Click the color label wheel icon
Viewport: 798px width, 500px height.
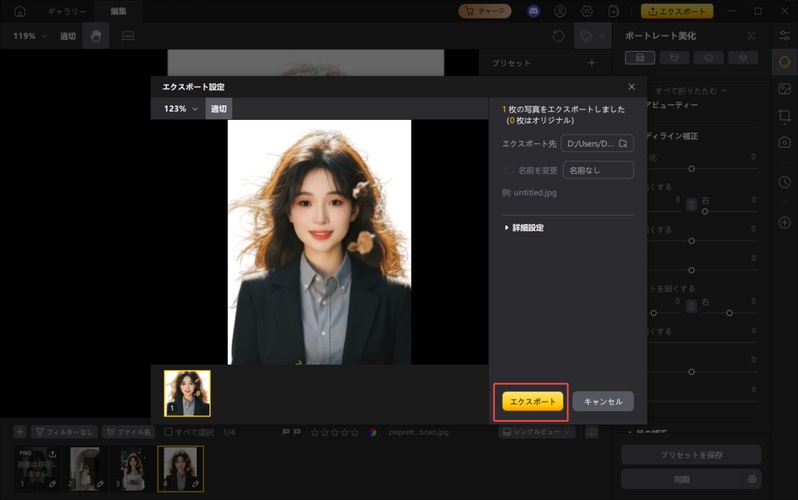click(x=373, y=432)
